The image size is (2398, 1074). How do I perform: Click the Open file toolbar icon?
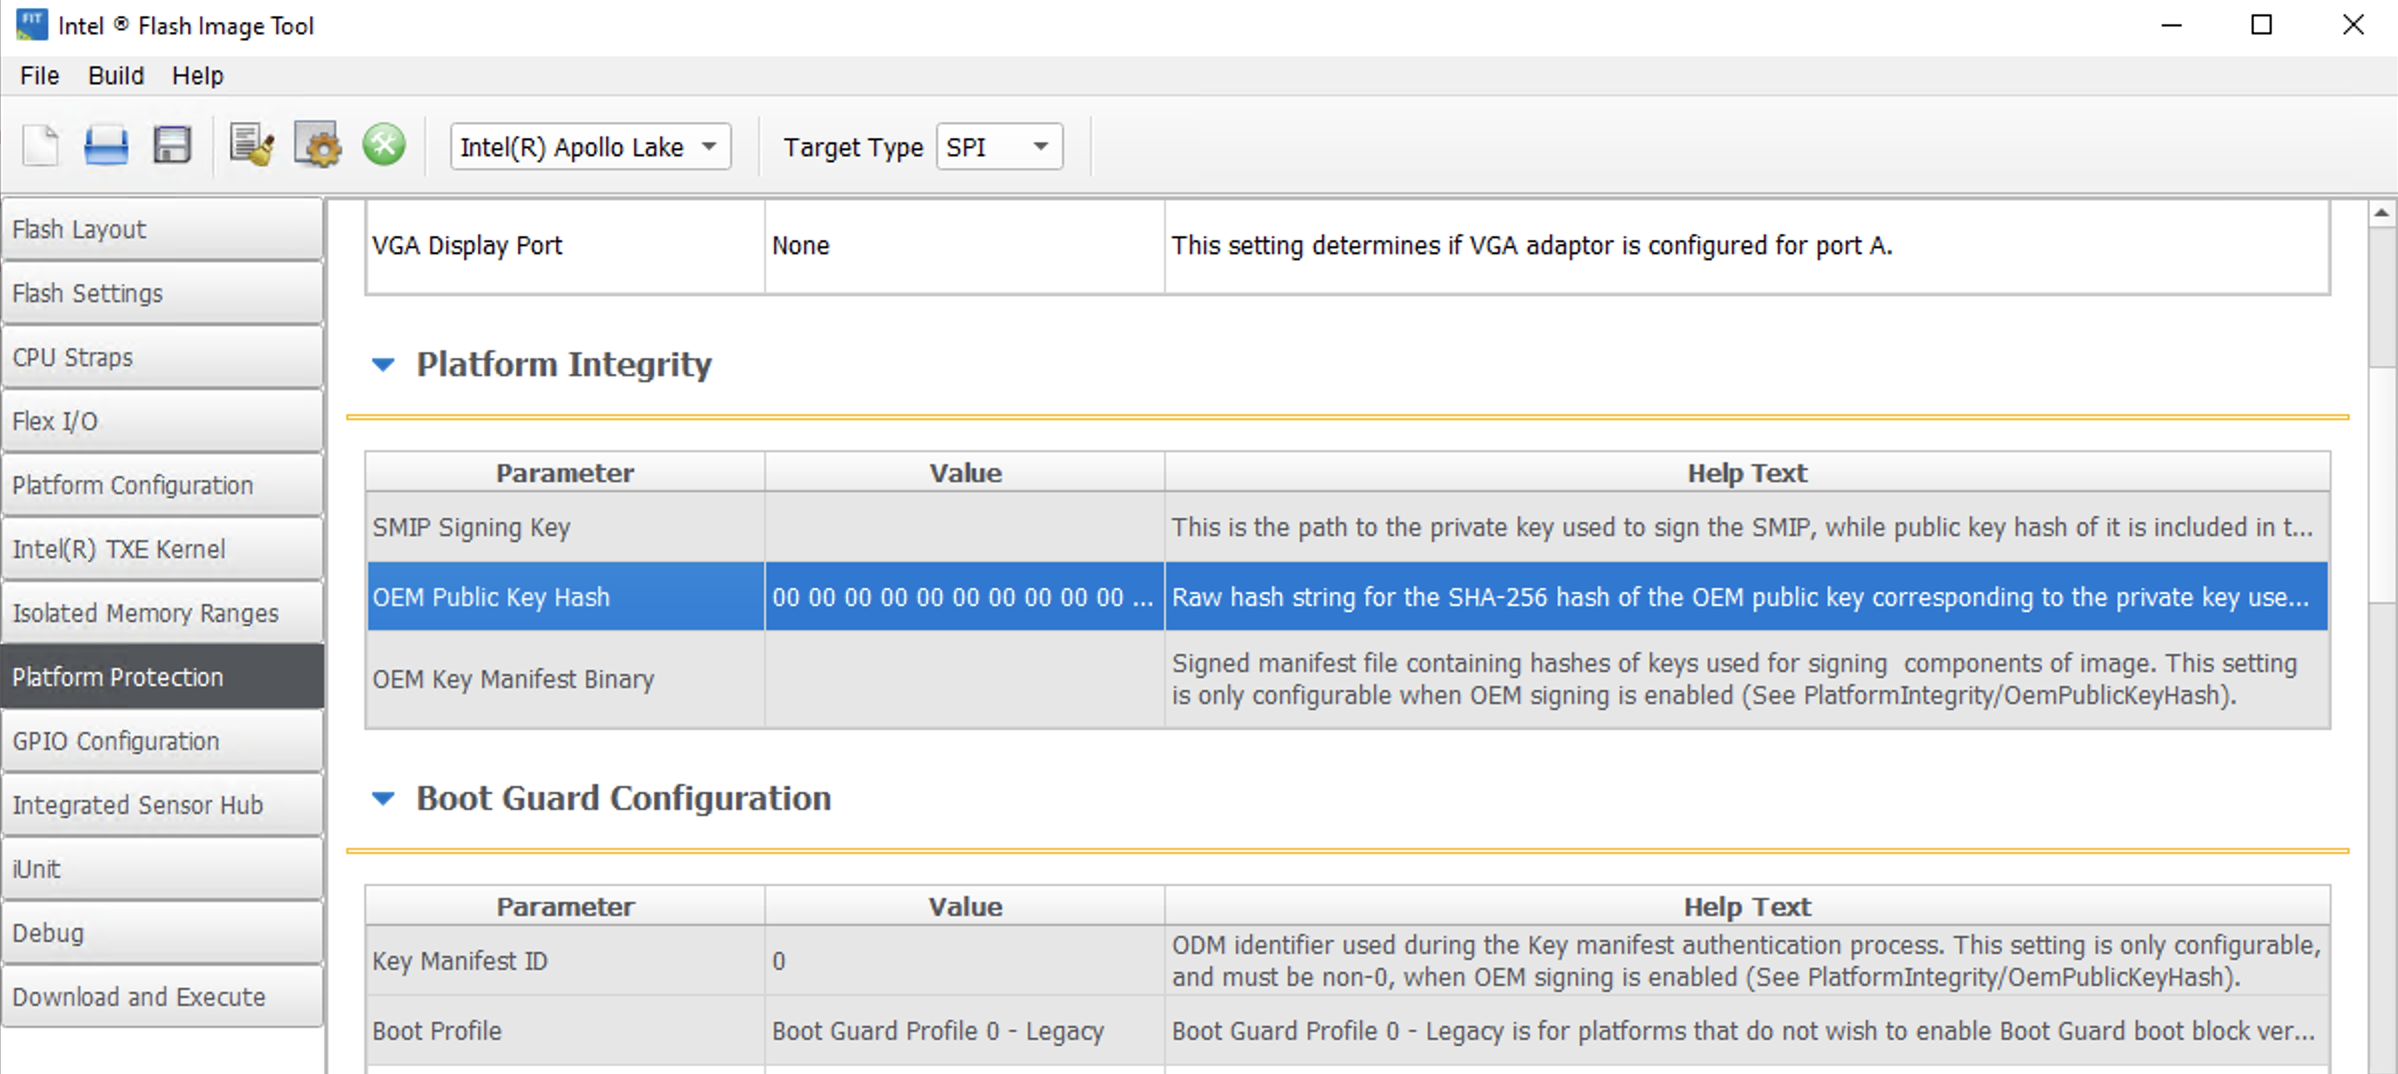pos(106,146)
